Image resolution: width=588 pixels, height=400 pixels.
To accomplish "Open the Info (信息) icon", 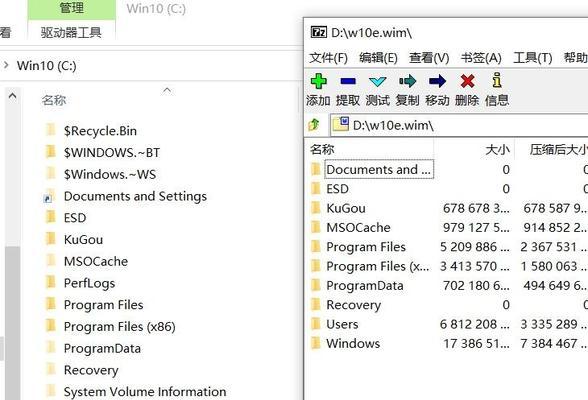I will (x=497, y=80).
